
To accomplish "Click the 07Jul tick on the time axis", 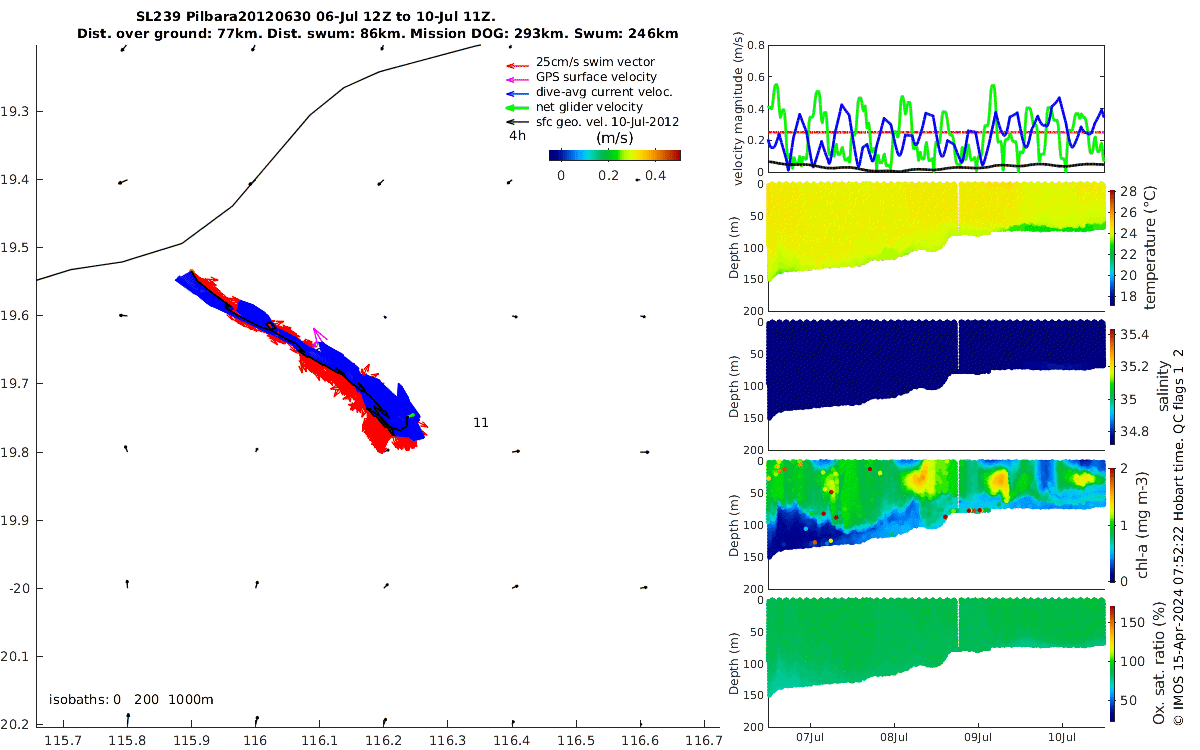I will click(x=810, y=736).
